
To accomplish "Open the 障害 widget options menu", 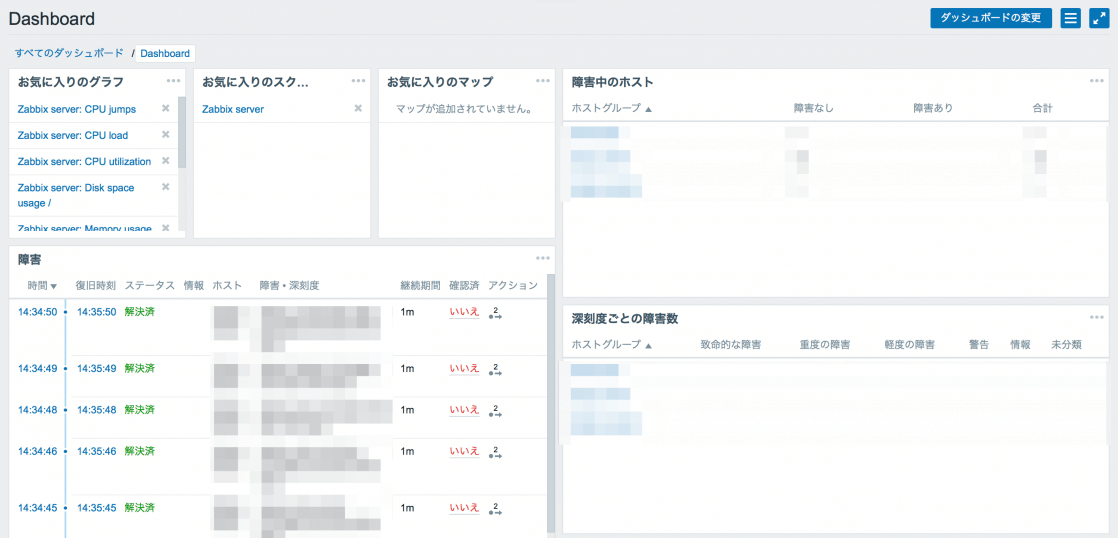I will [543, 258].
